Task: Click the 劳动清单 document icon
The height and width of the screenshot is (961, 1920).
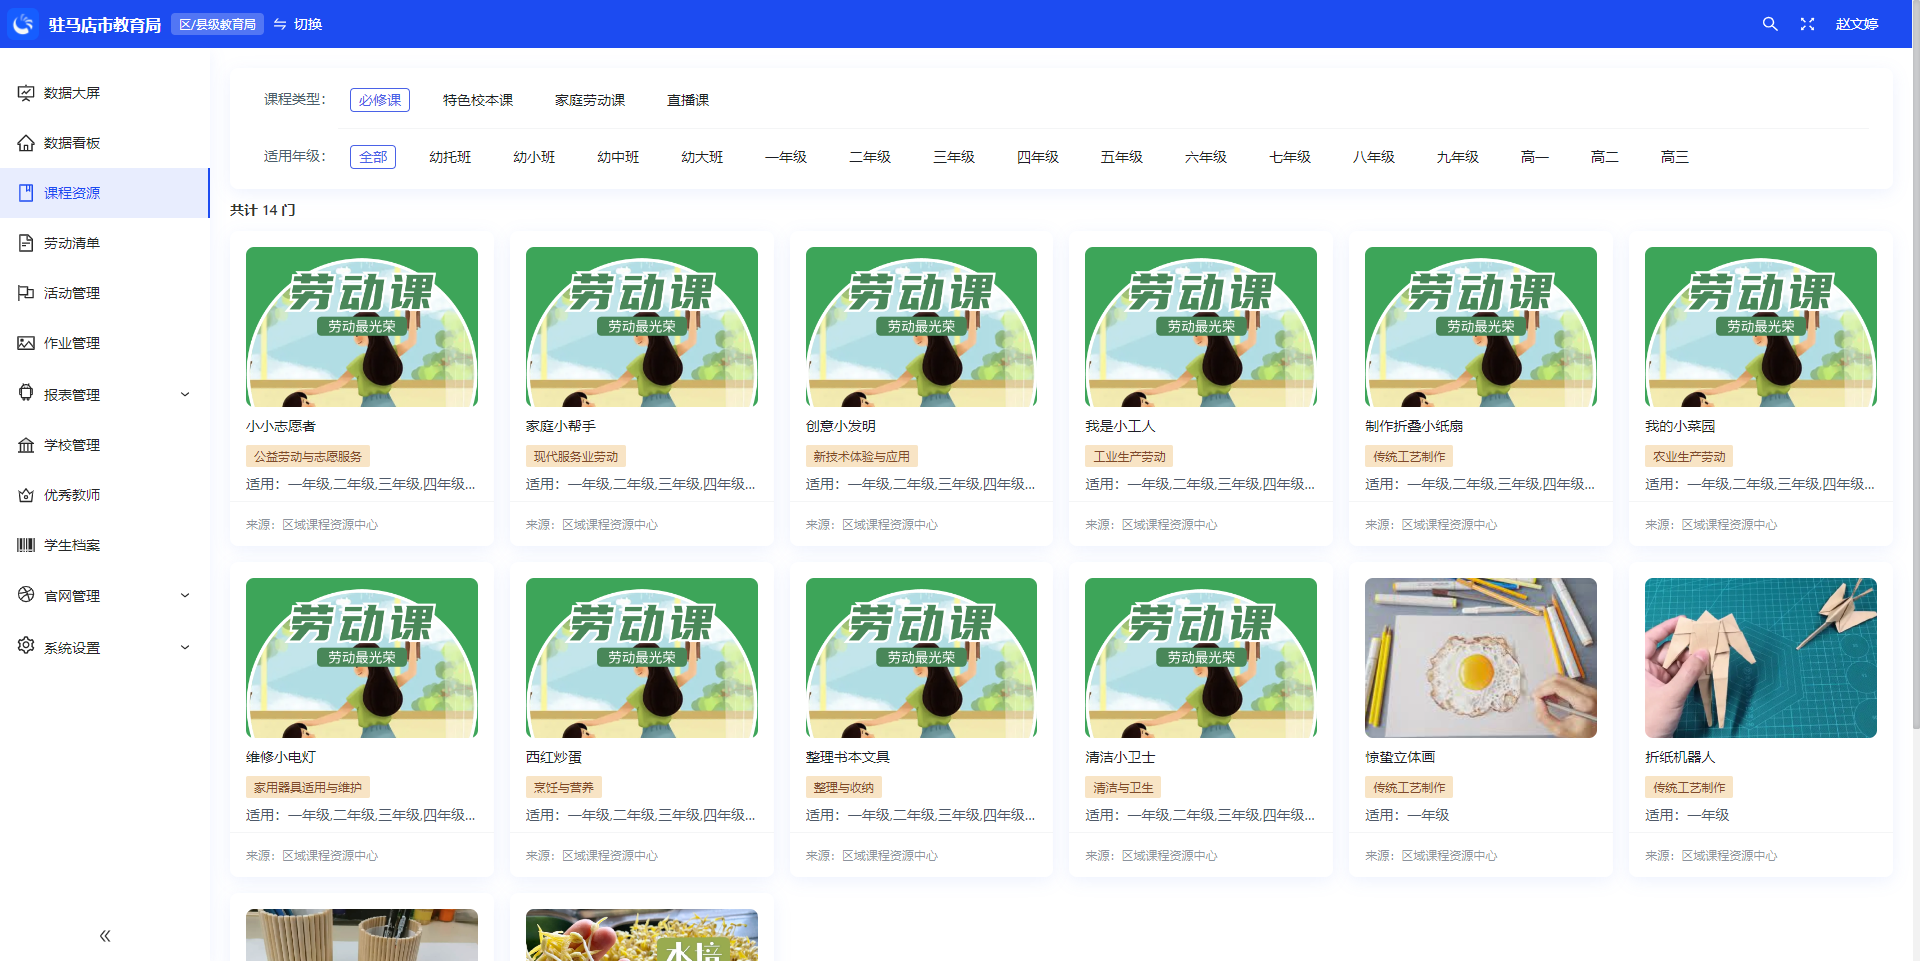Action: coord(26,243)
